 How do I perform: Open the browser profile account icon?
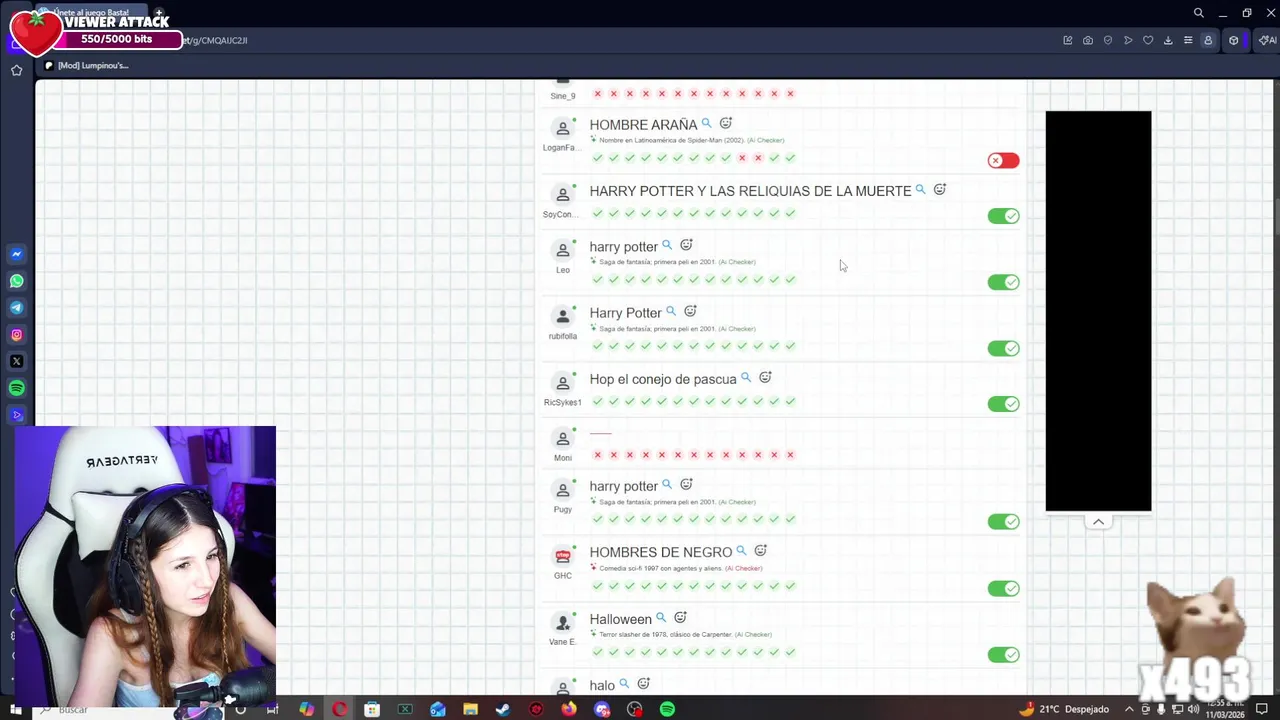(1208, 40)
